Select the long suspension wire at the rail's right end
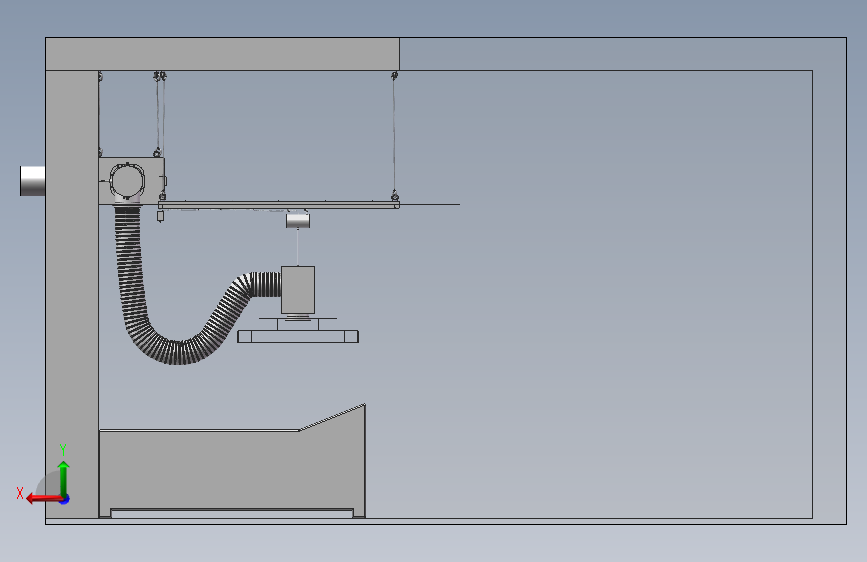The image size is (867, 562). pyautogui.click(x=394, y=136)
